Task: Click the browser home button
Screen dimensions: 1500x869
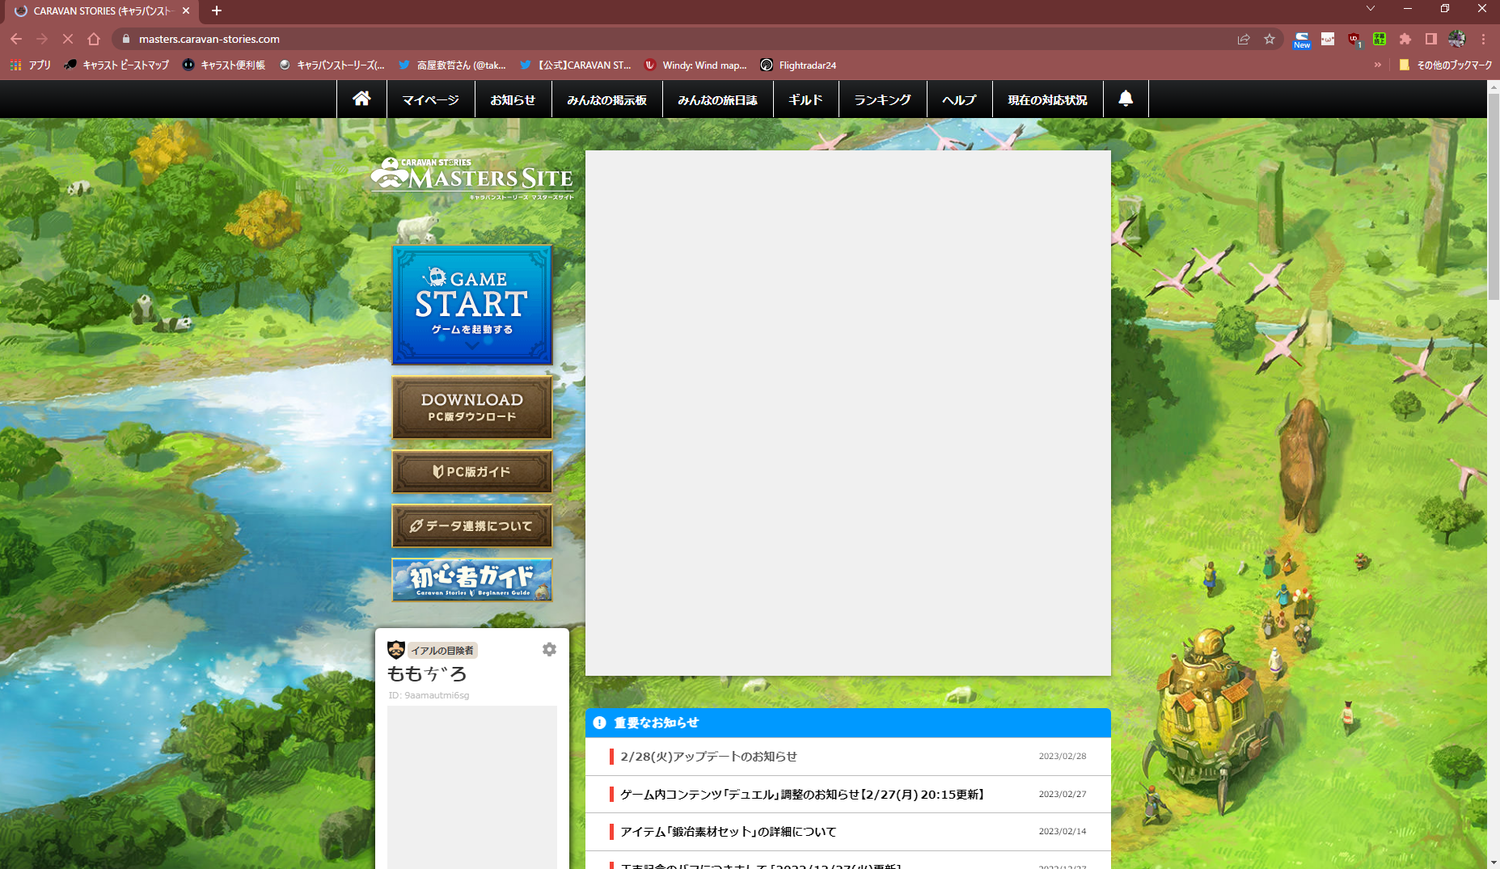Action: 94,39
